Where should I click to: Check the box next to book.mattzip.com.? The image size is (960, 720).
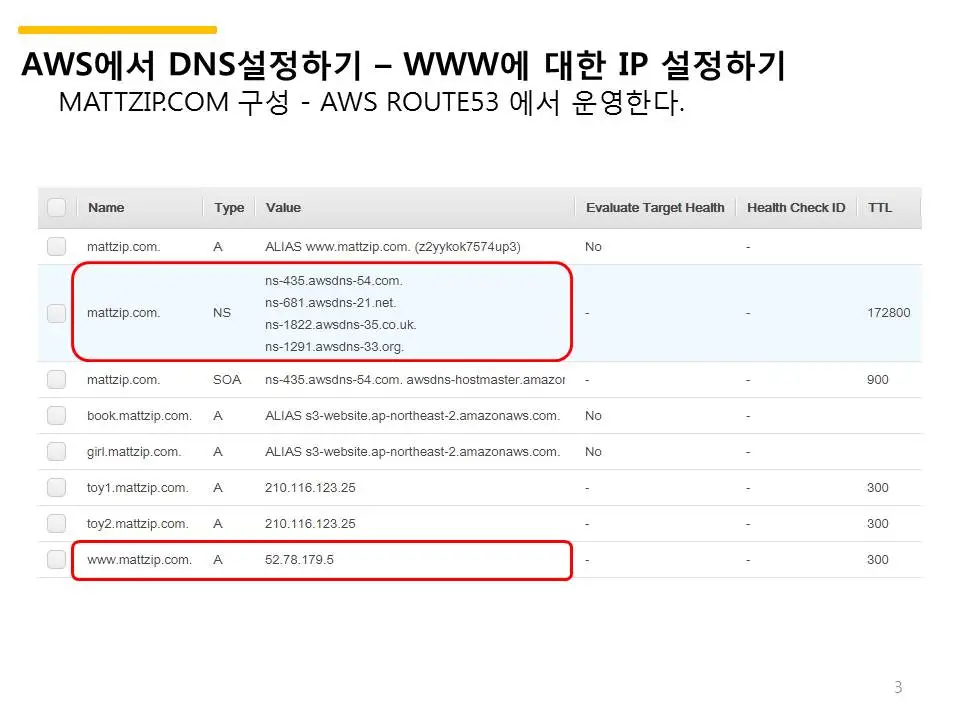point(56,416)
